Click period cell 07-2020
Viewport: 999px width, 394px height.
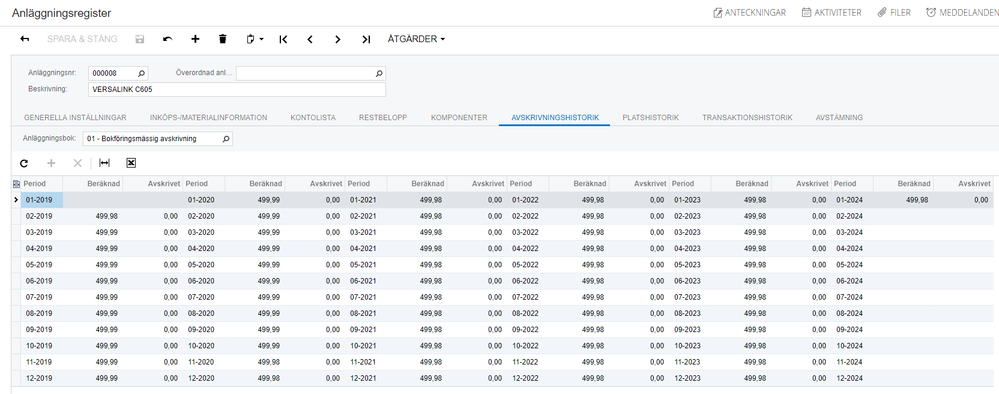tap(204, 297)
